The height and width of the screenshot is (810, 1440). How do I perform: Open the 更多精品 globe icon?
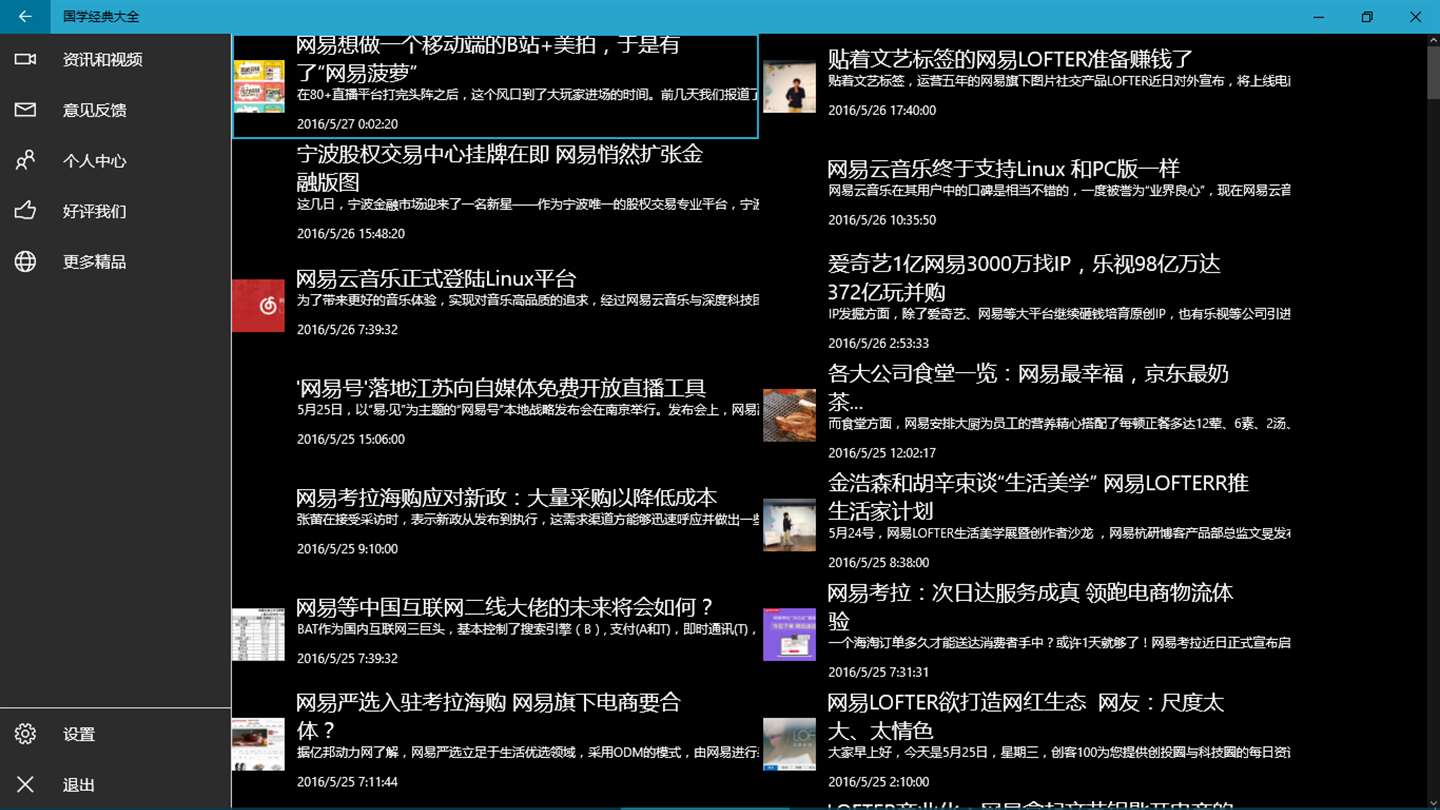(x=25, y=261)
